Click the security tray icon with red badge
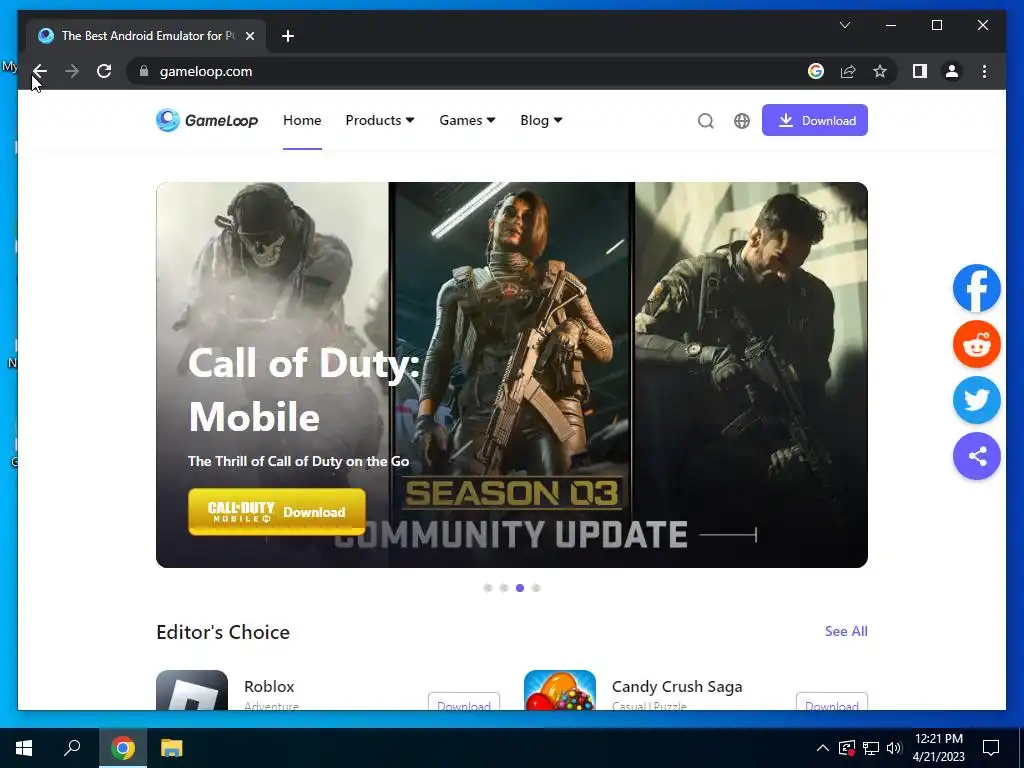The height and width of the screenshot is (768, 1024). coord(847,748)
